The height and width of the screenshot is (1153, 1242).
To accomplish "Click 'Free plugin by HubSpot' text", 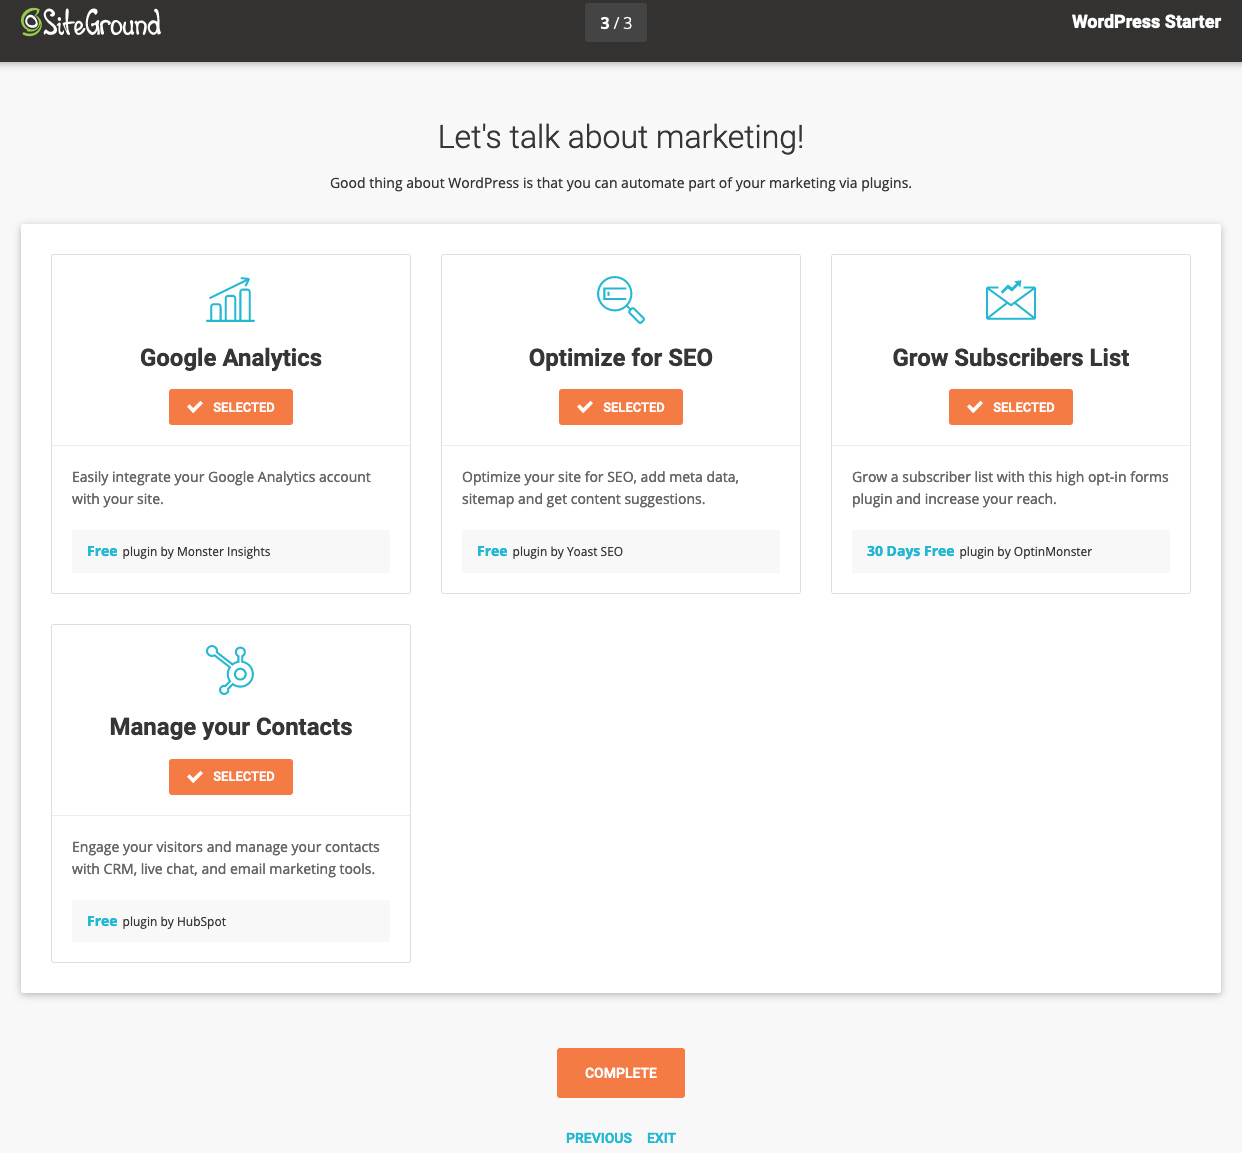I will [x=156, y=921].
